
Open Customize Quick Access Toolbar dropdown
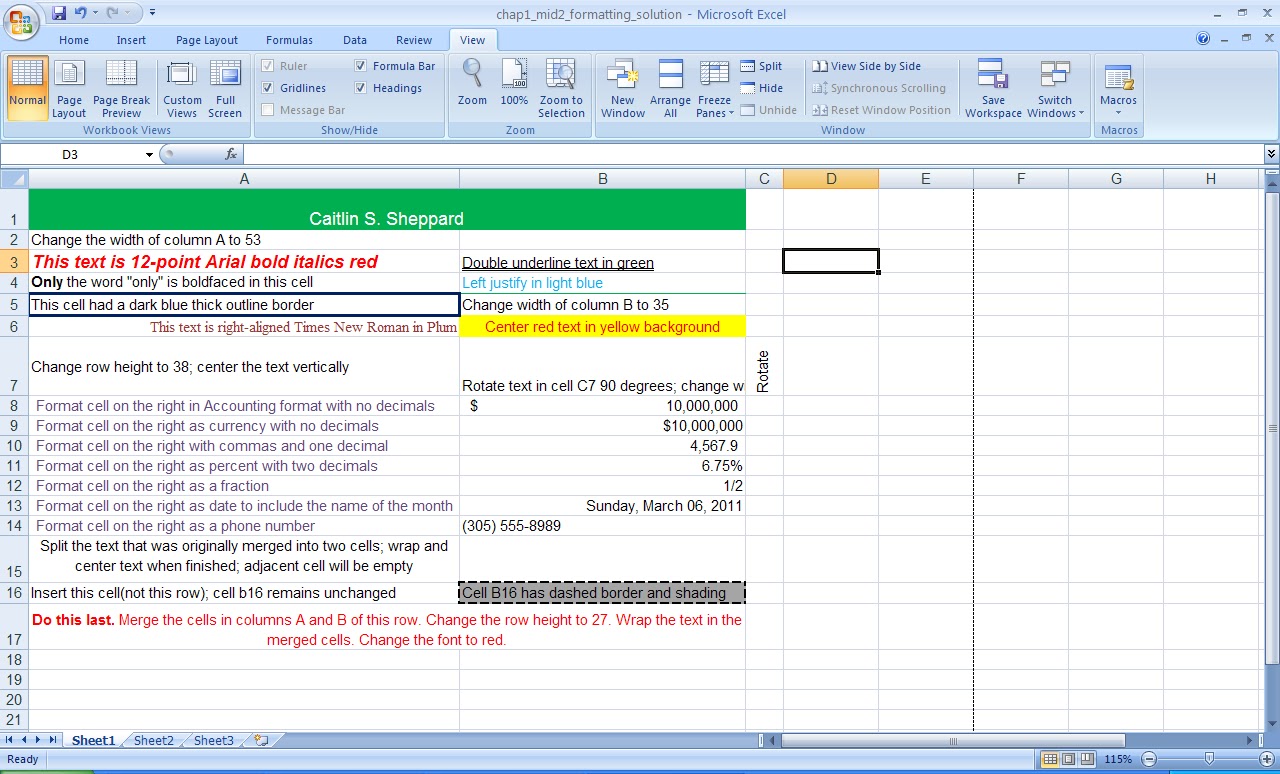tap(153, 13)
